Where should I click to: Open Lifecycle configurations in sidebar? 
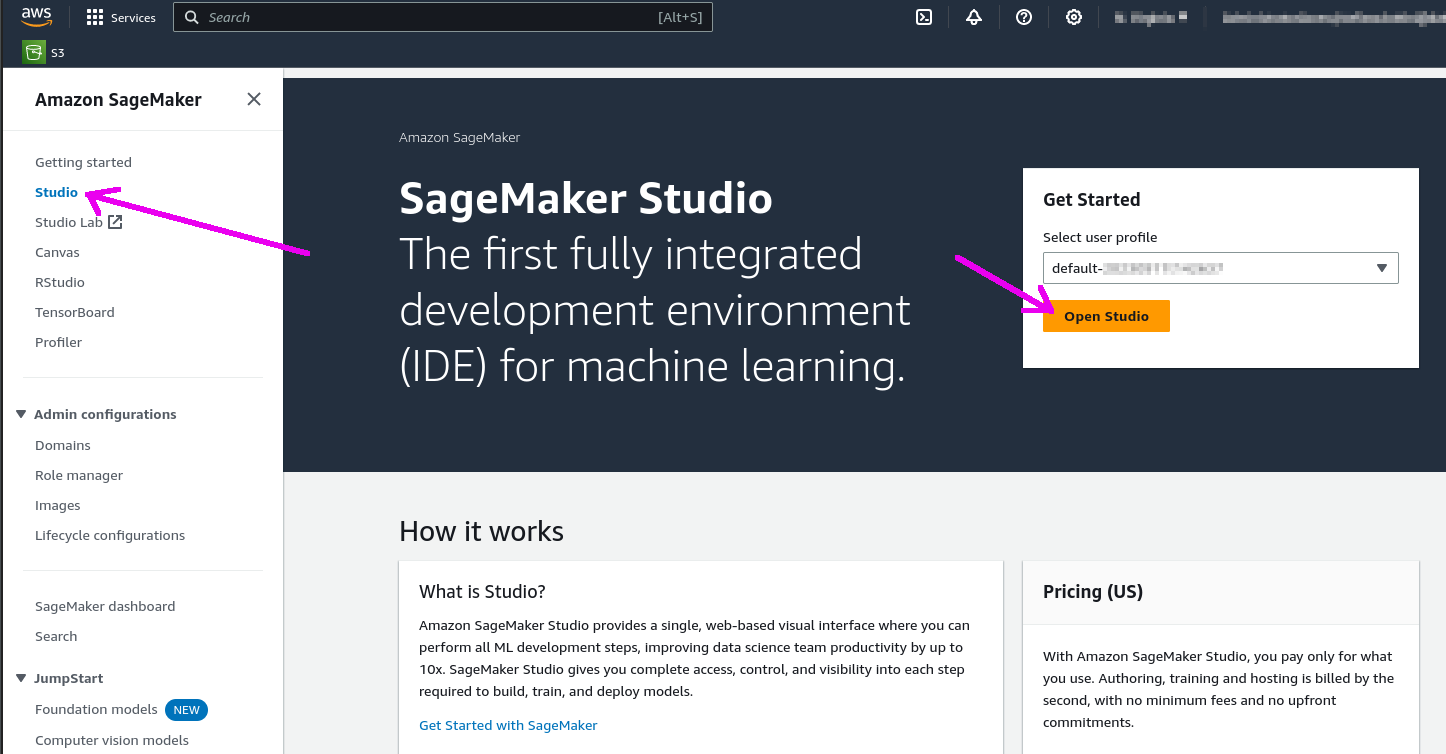tap(110, 535)
